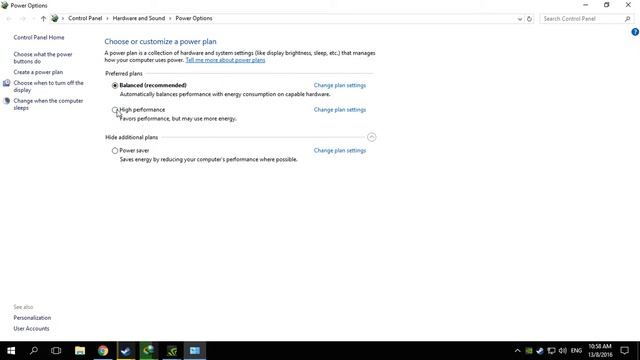Click the shield icon beside display option
Viewport: 640px width, 360px height.
(7, 83)
